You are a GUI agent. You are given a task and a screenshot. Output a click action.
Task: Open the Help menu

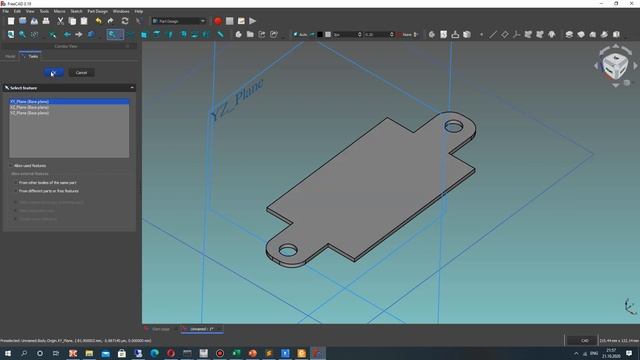coord(139,11)
